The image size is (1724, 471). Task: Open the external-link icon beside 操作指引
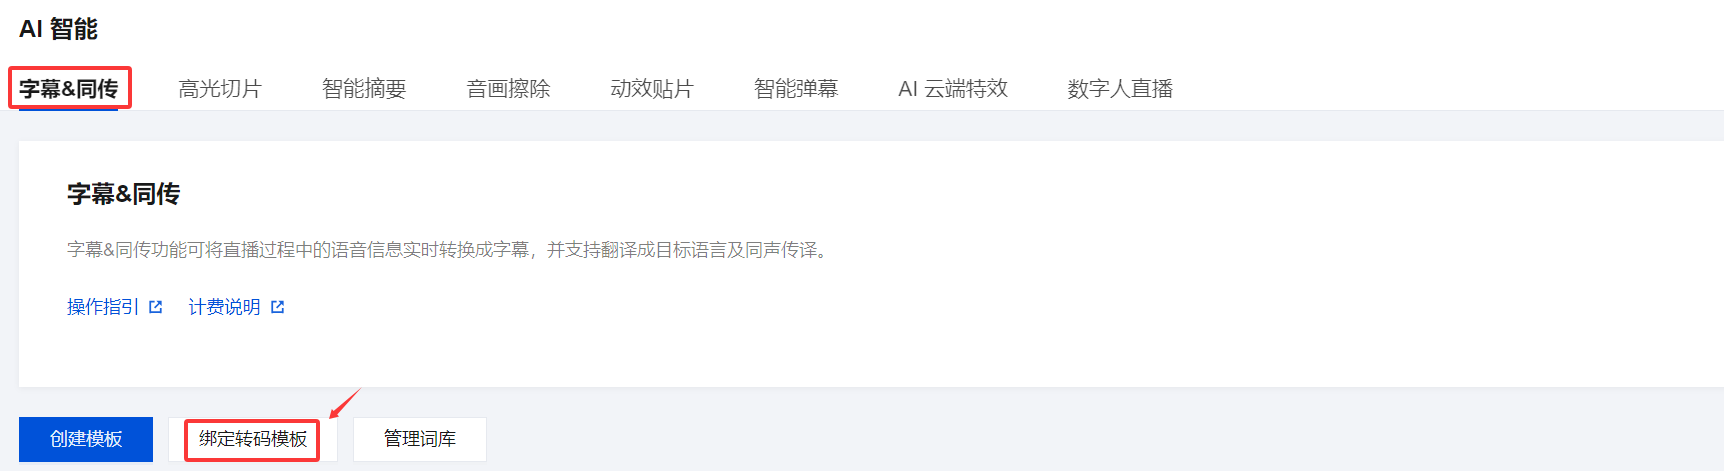coord(155,307)
